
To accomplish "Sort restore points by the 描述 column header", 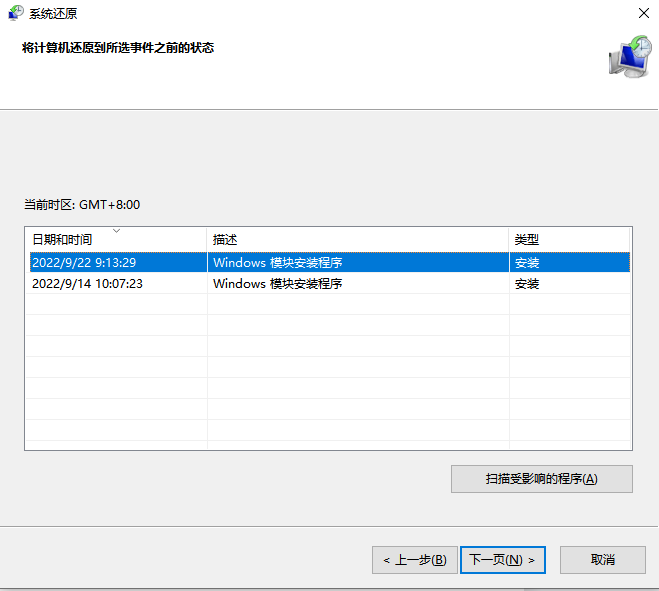I will [x=225, y=240].
